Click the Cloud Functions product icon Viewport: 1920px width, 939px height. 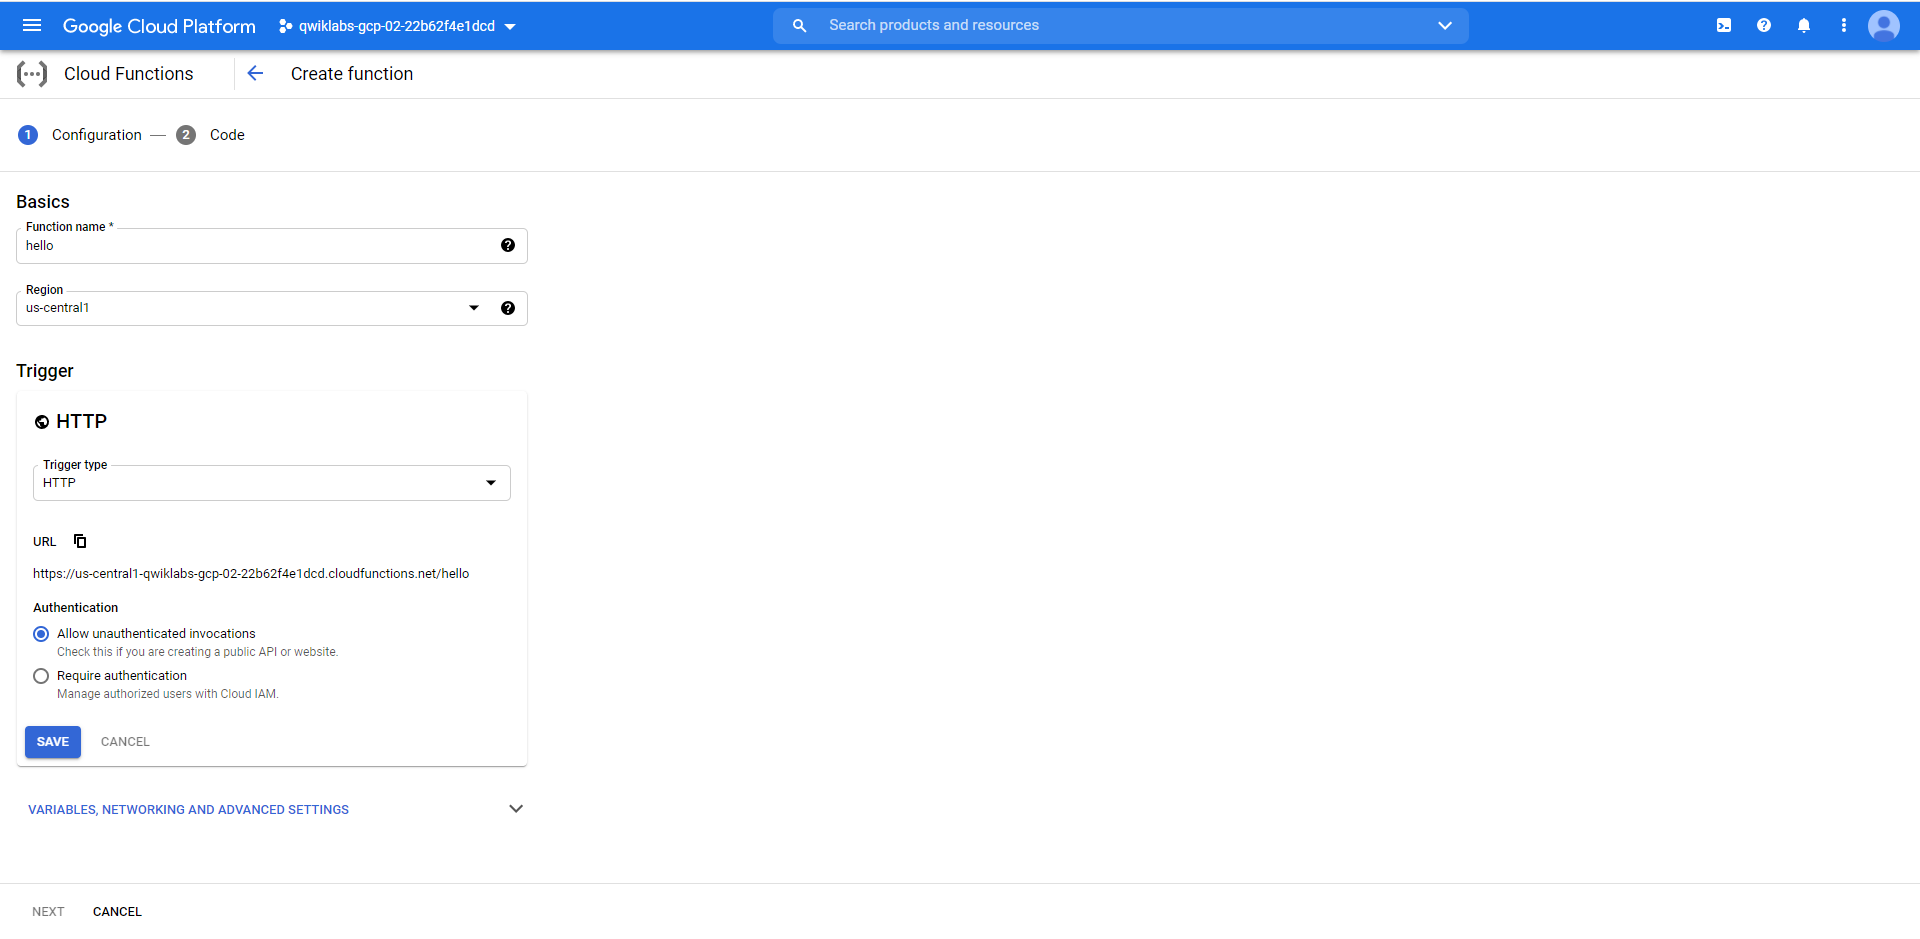pos(32,74)
